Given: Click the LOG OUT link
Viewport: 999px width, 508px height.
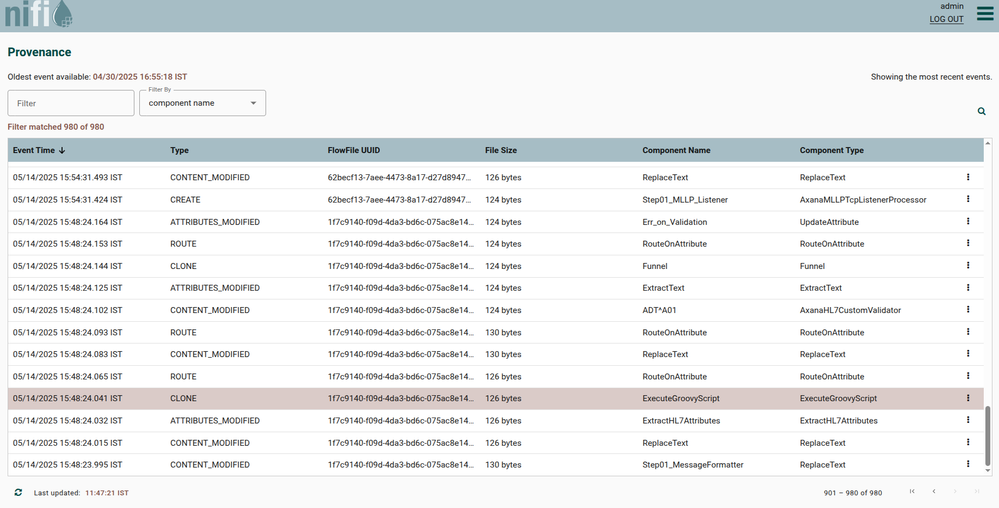Looking at the screenshot, I should pos(946,19).
